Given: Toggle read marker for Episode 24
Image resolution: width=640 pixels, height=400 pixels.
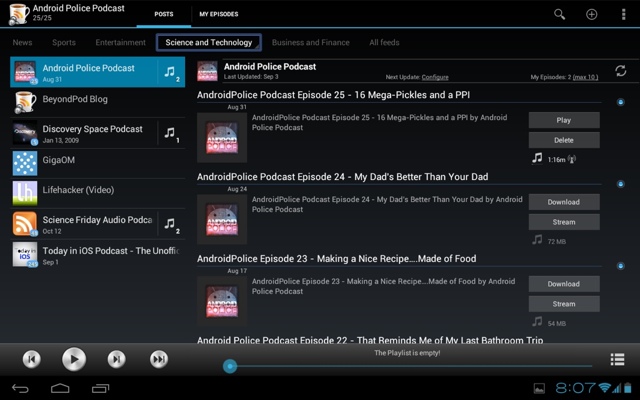Looking at the screenshot, I should click(x=620, y=184).
